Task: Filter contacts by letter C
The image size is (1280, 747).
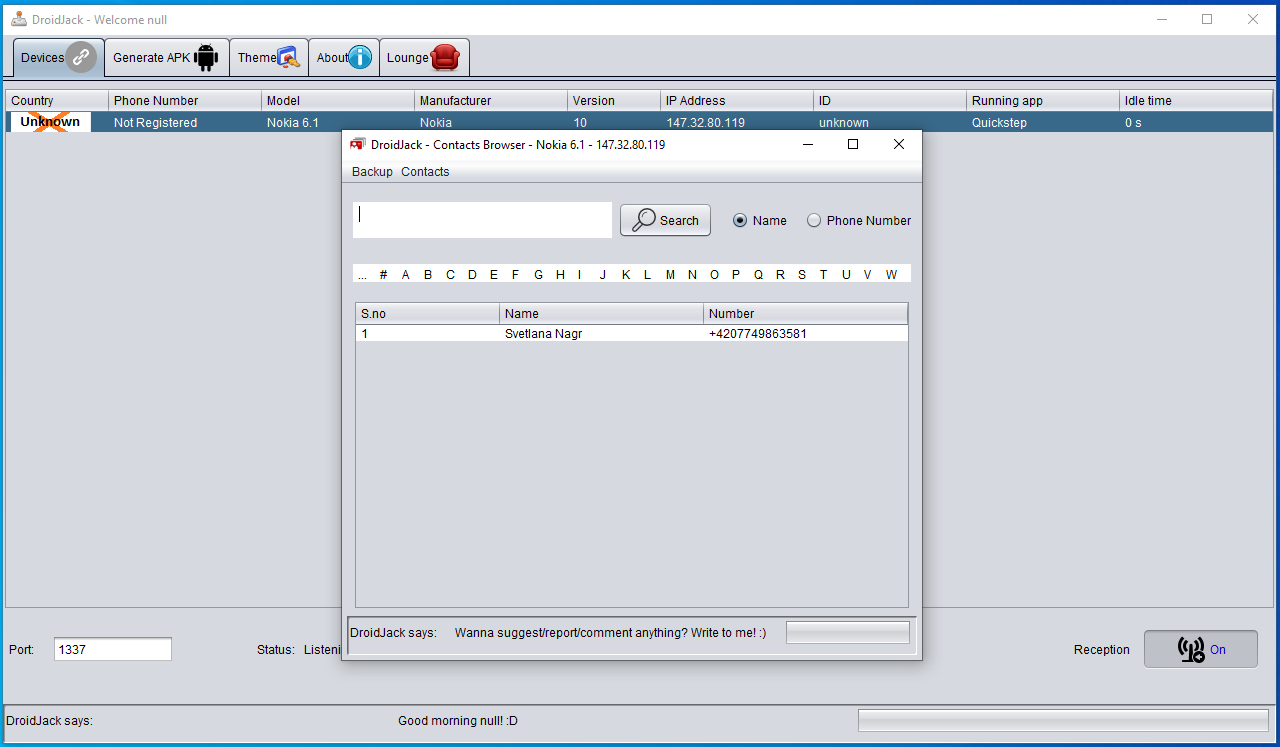Action: point(450,274)
